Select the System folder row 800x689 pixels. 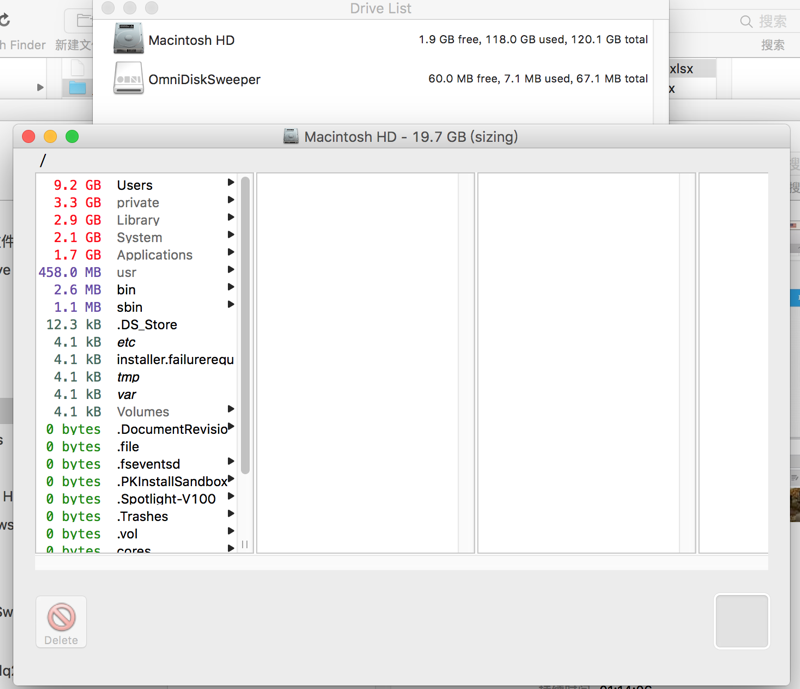(136, 237)
